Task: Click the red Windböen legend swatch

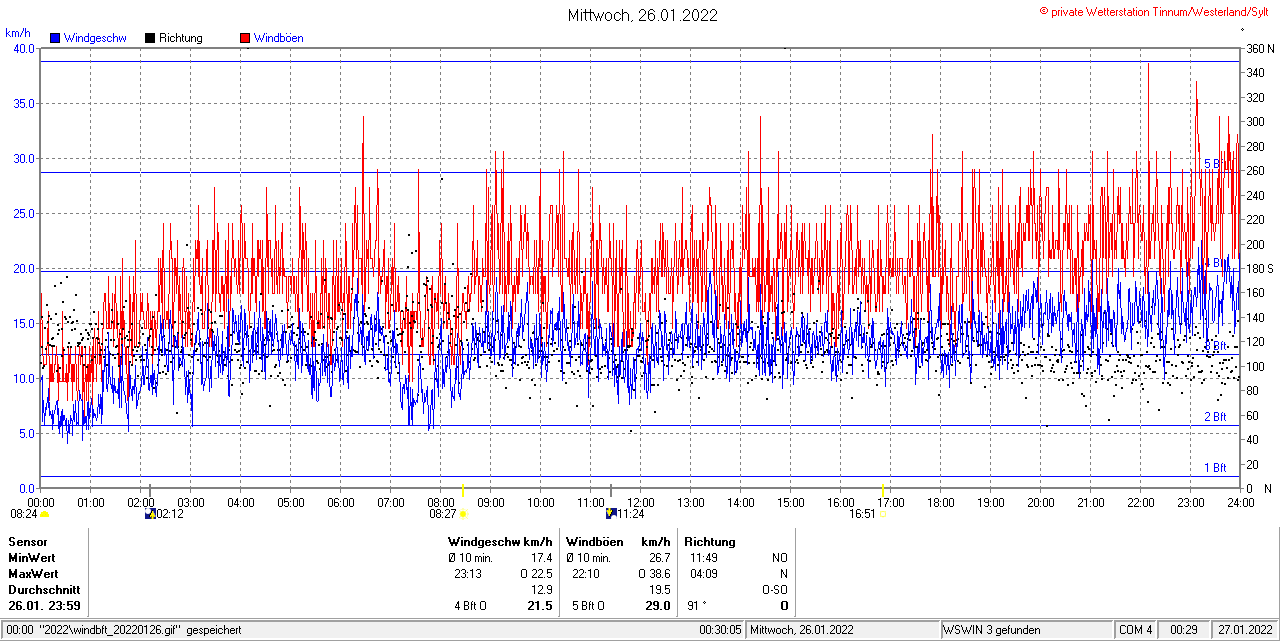Action: pyautogui.click(x=245, y=38)
